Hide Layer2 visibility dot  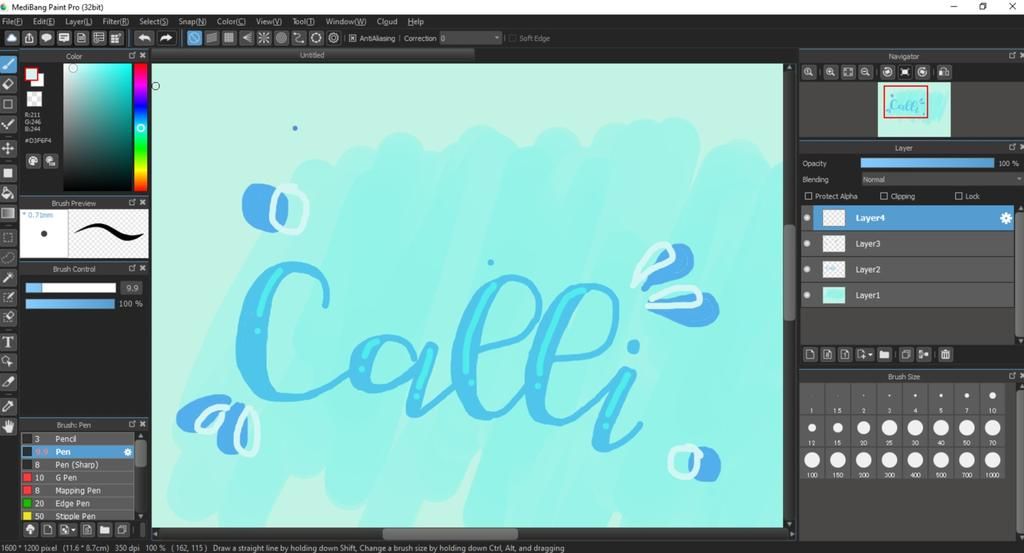pyautogui.click(x=807, y=269)
